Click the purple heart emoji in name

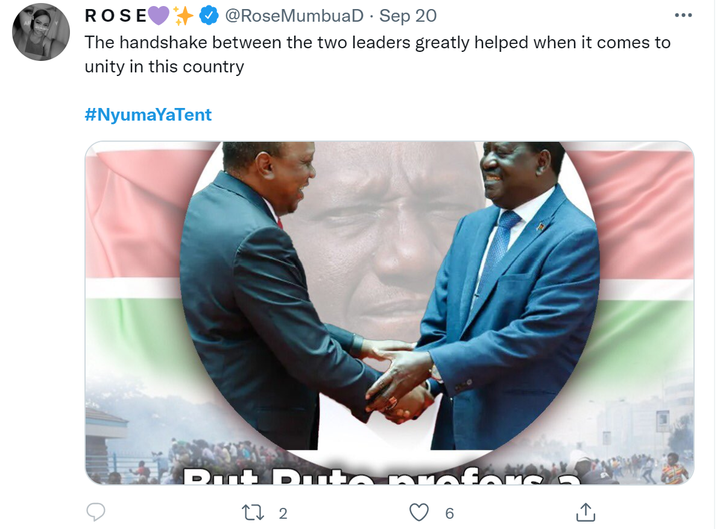(x=158, y=16)
